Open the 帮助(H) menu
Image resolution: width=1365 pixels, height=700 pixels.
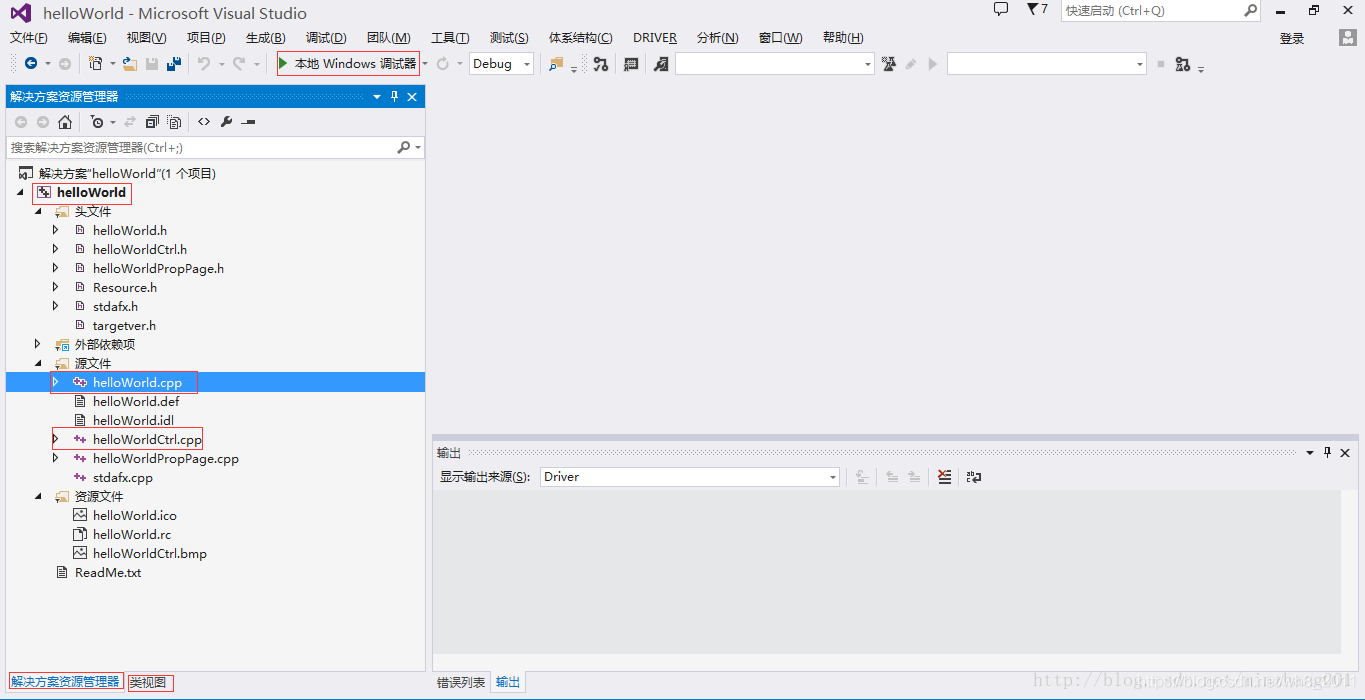(843, 38)
